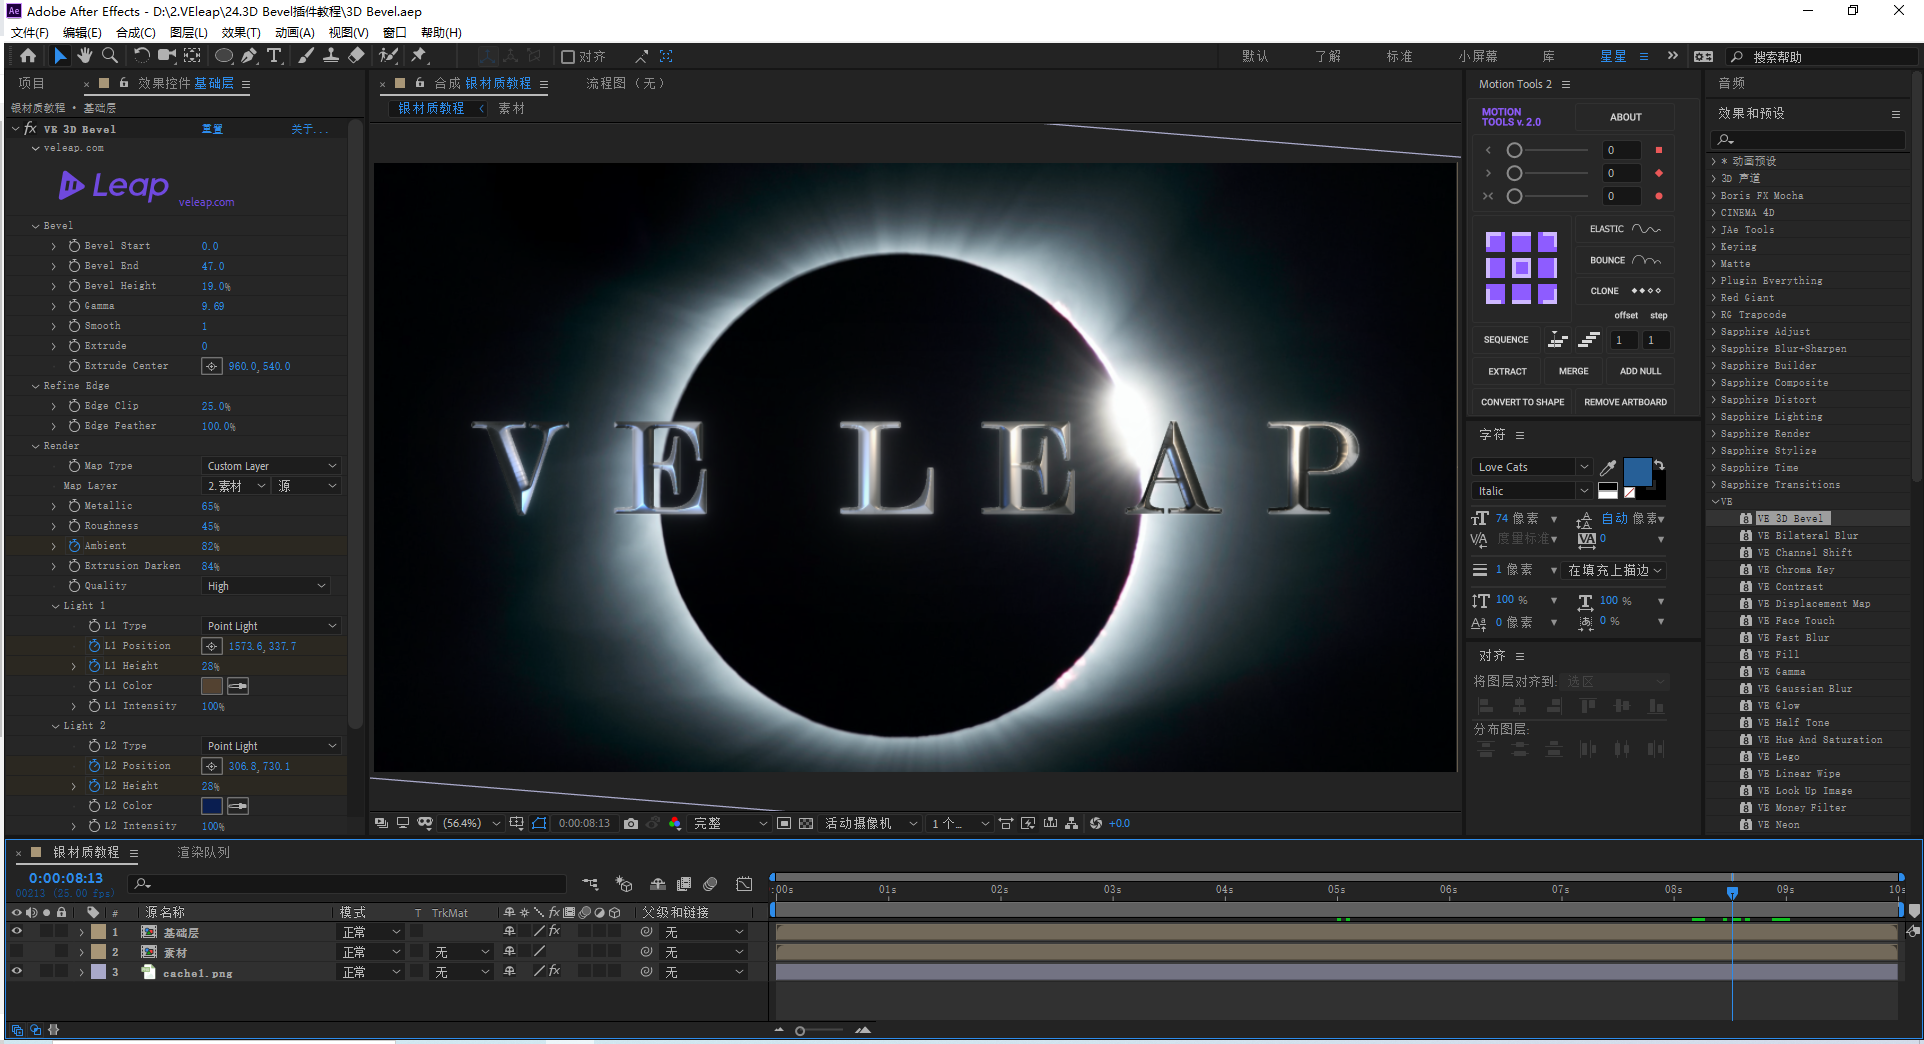The width and height of the screenshot is (1924, 1044).
Task: Click the eyedropper in Character panel
Action: click(x=1608, y=468)
